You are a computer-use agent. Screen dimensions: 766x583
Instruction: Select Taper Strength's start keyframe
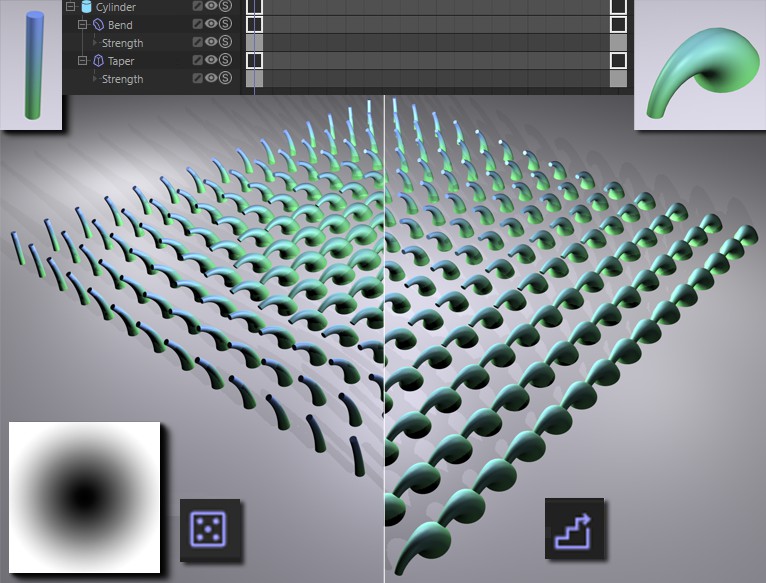click(x=255, y=79)
